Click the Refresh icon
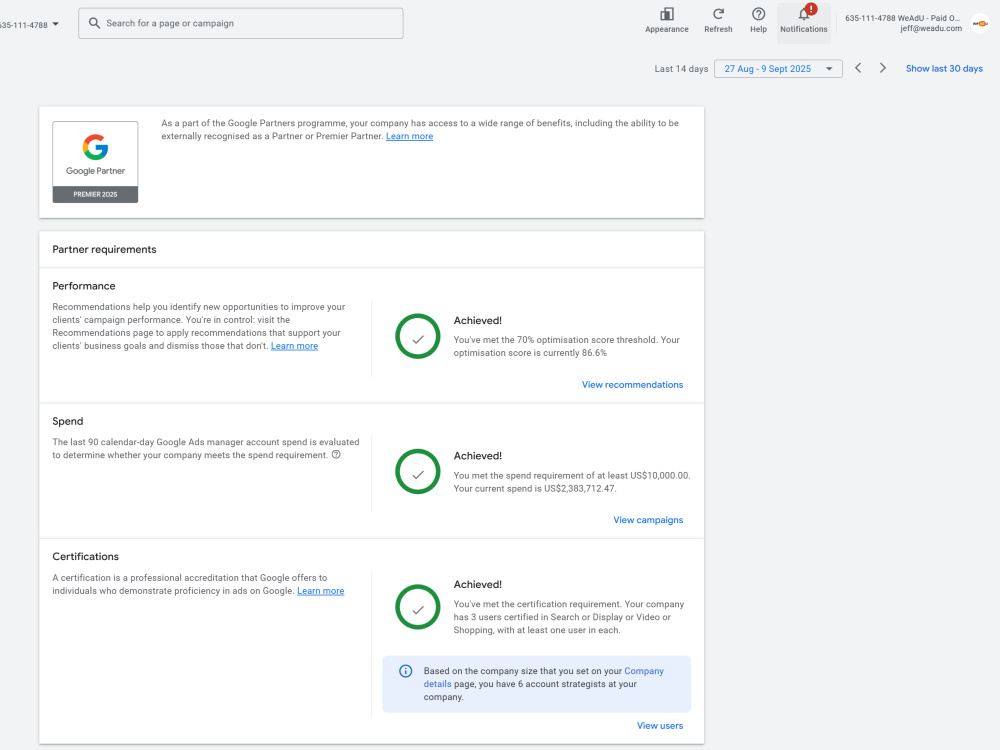1000x750 pixels. (x=718, y=14)
